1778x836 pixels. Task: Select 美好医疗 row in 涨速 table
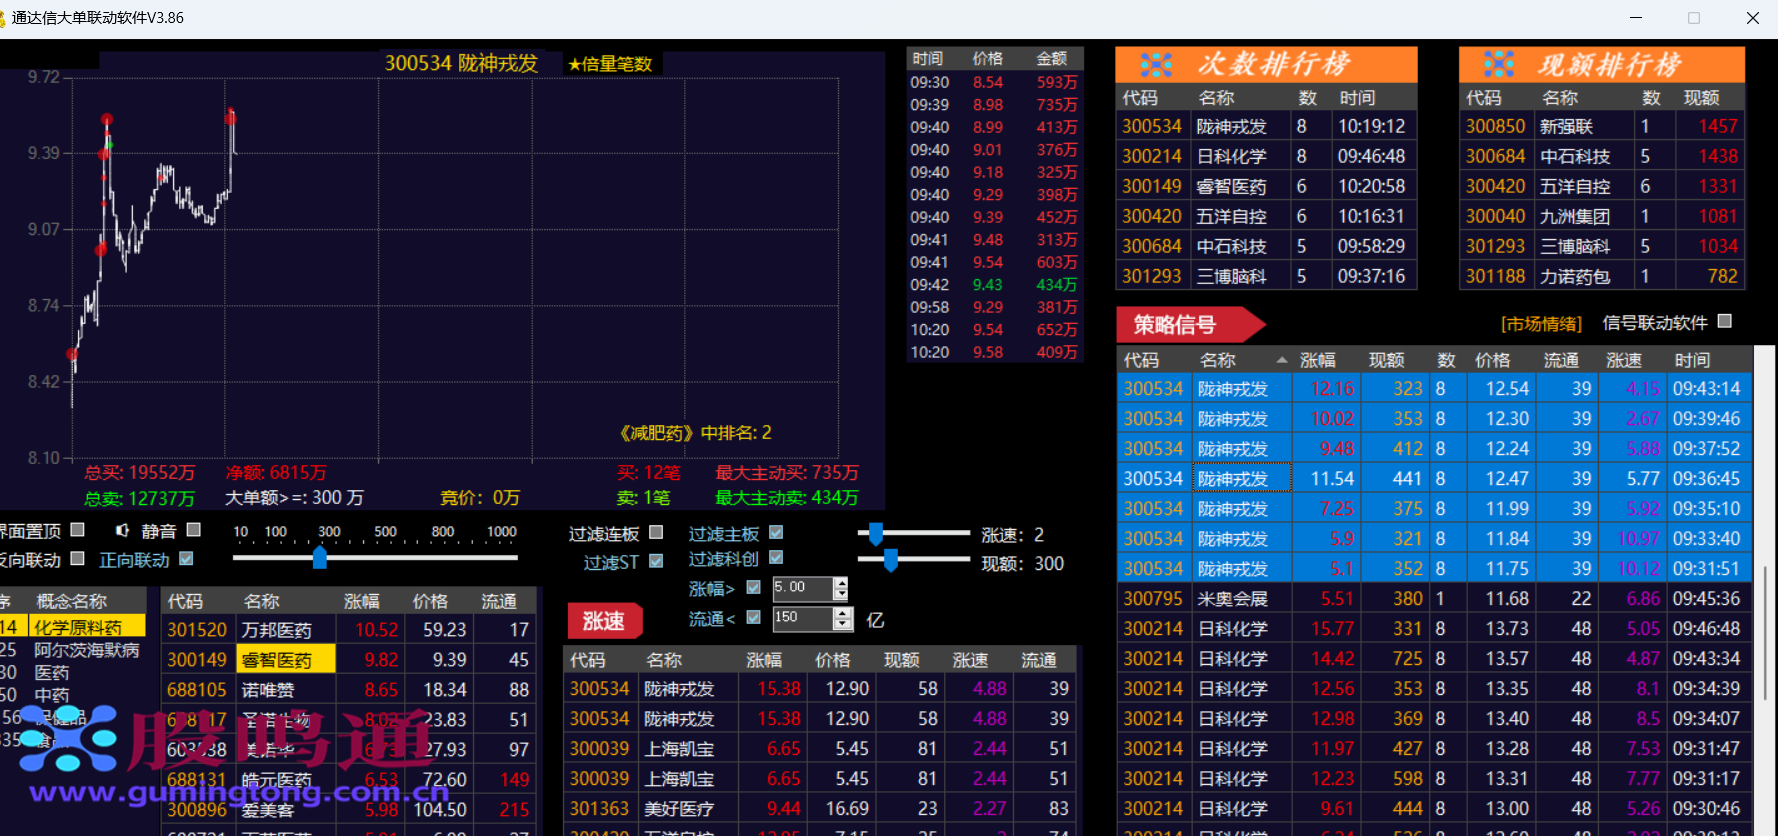pos(820,808)
